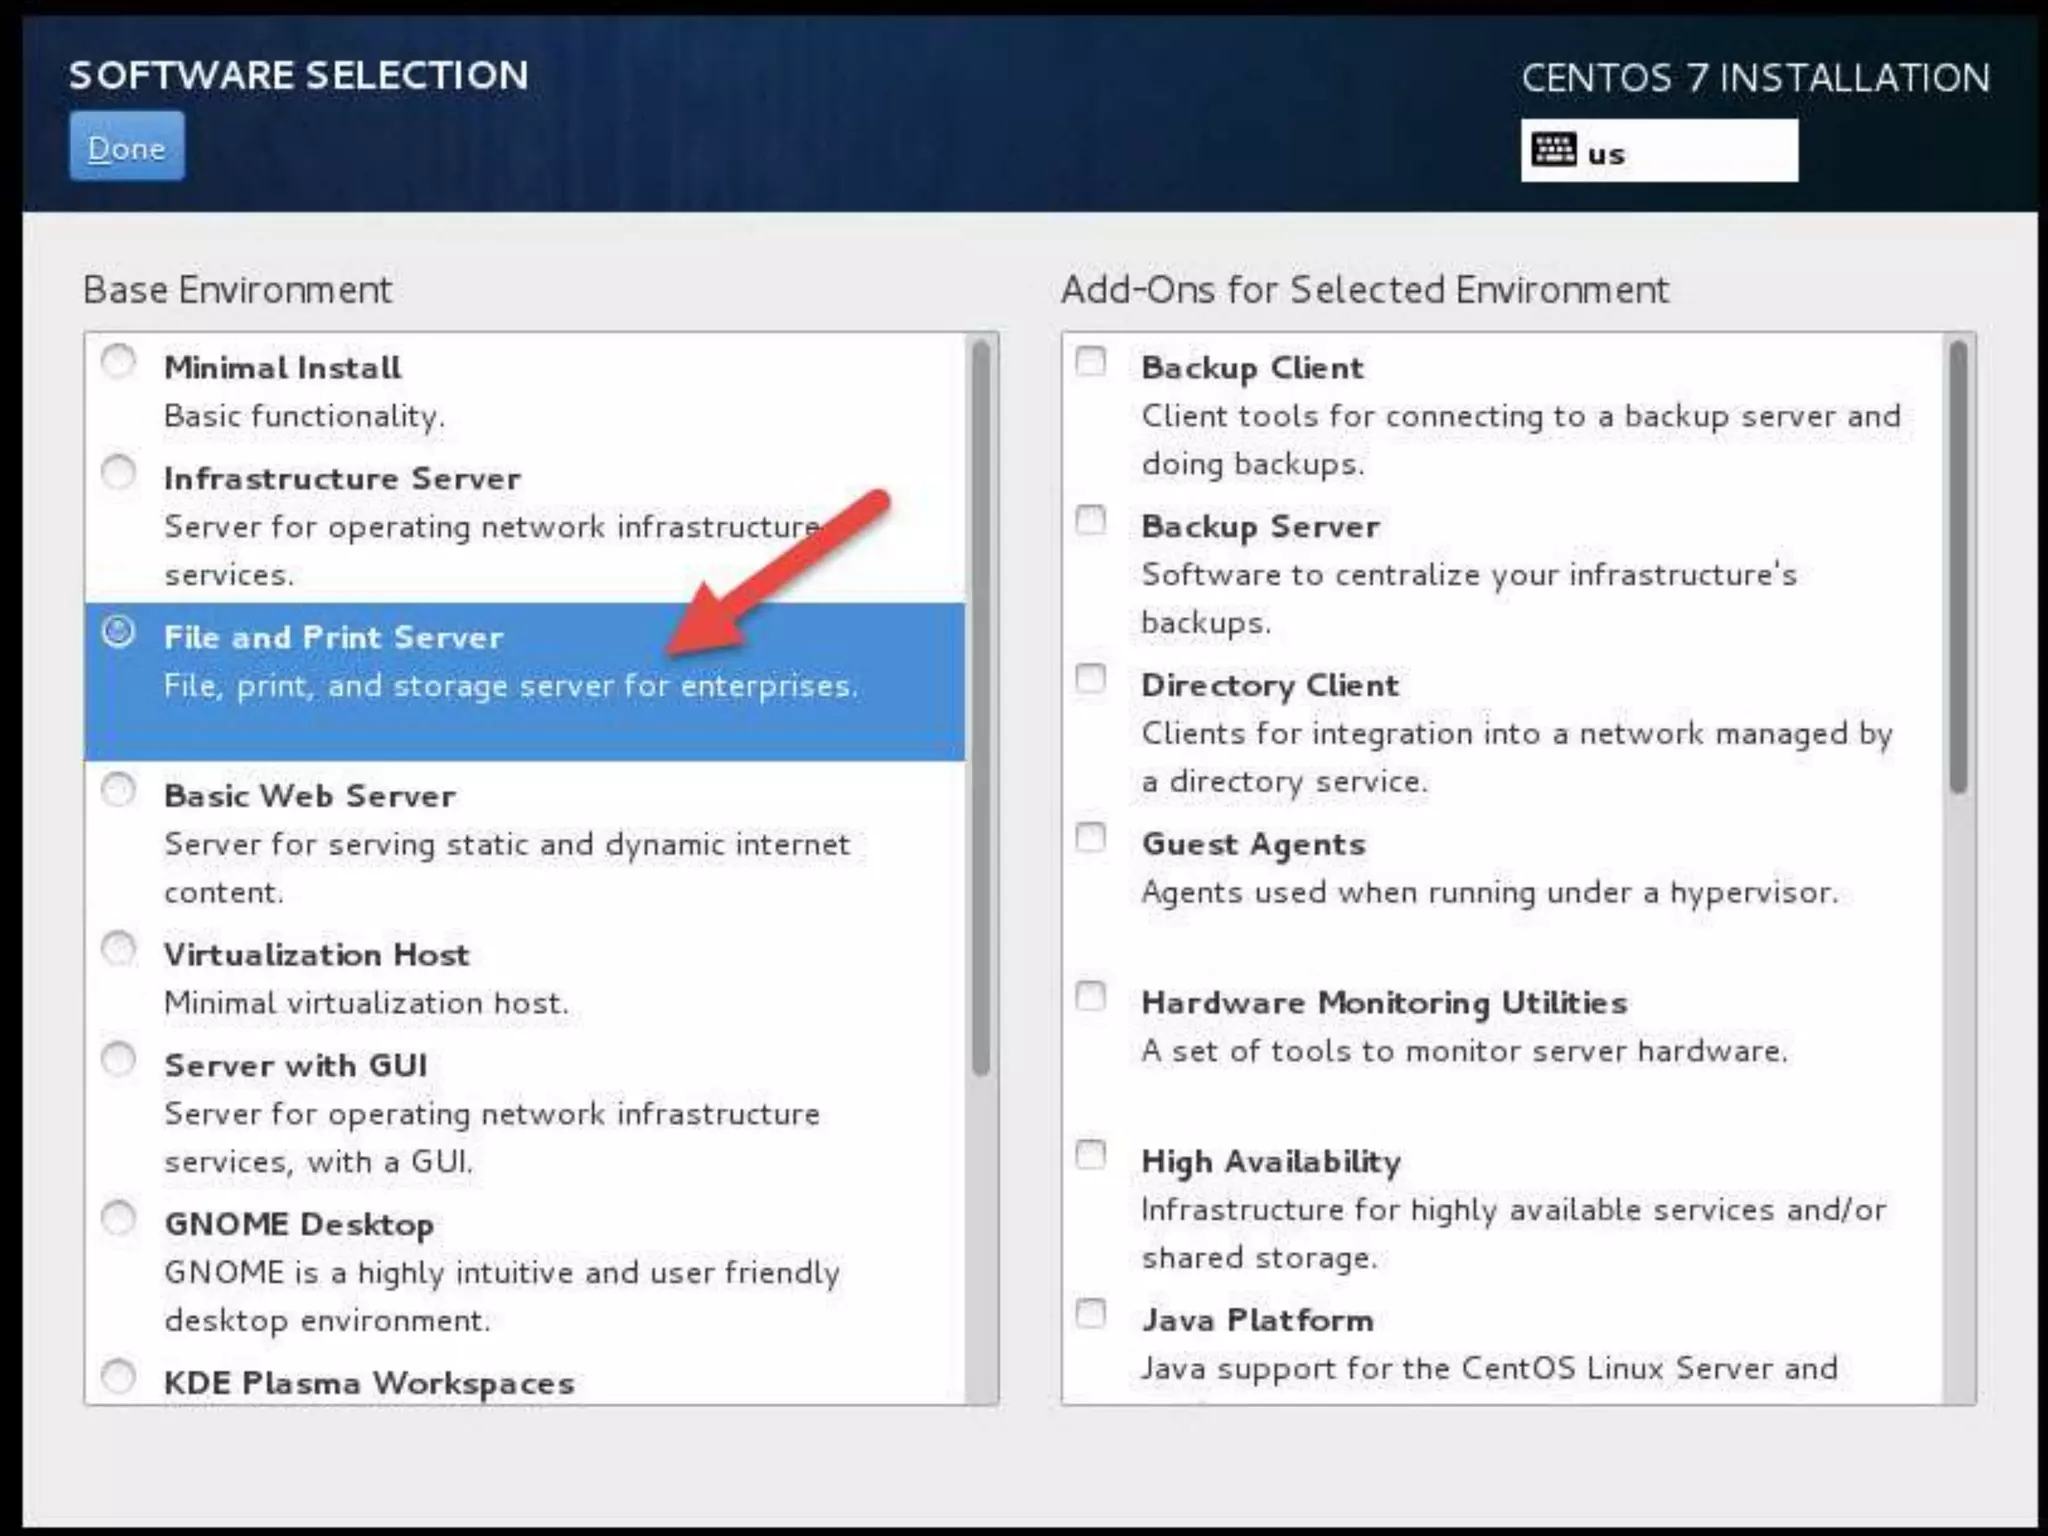Viewport: 2048px width, 1536px height.
Task: Select Virtualization Host radio button
Action: (x=118, y=948)
